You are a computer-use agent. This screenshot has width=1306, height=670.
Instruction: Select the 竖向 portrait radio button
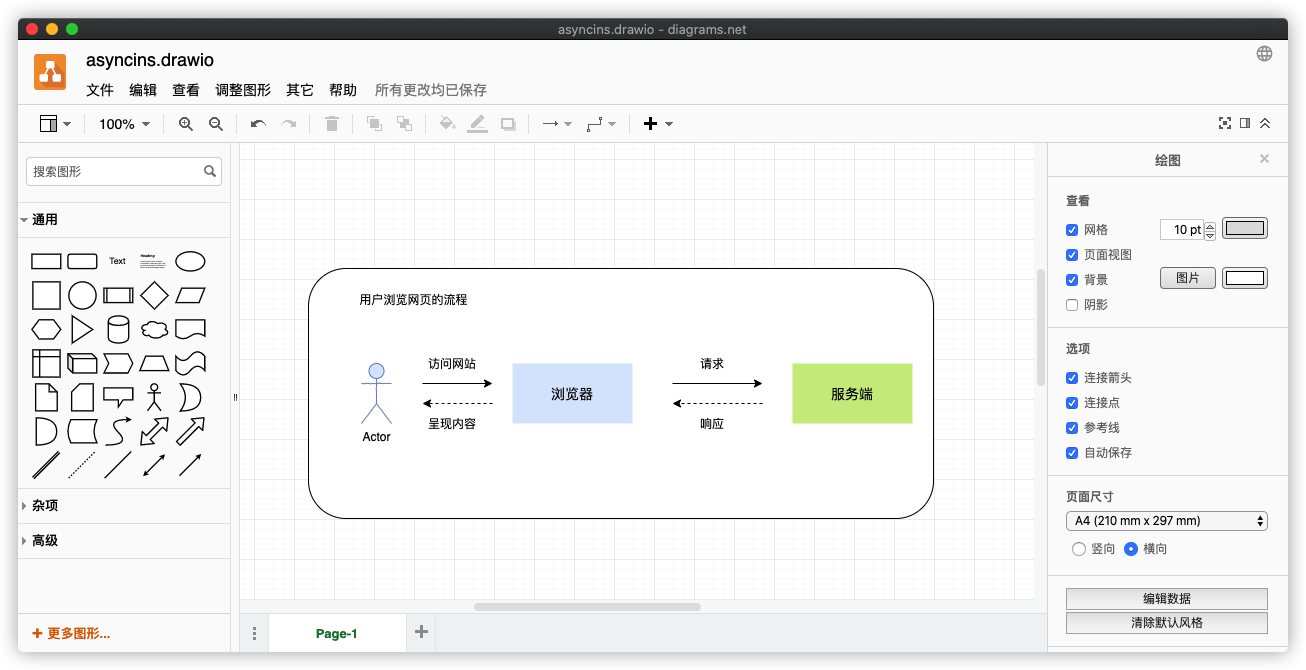[1078, 549]
